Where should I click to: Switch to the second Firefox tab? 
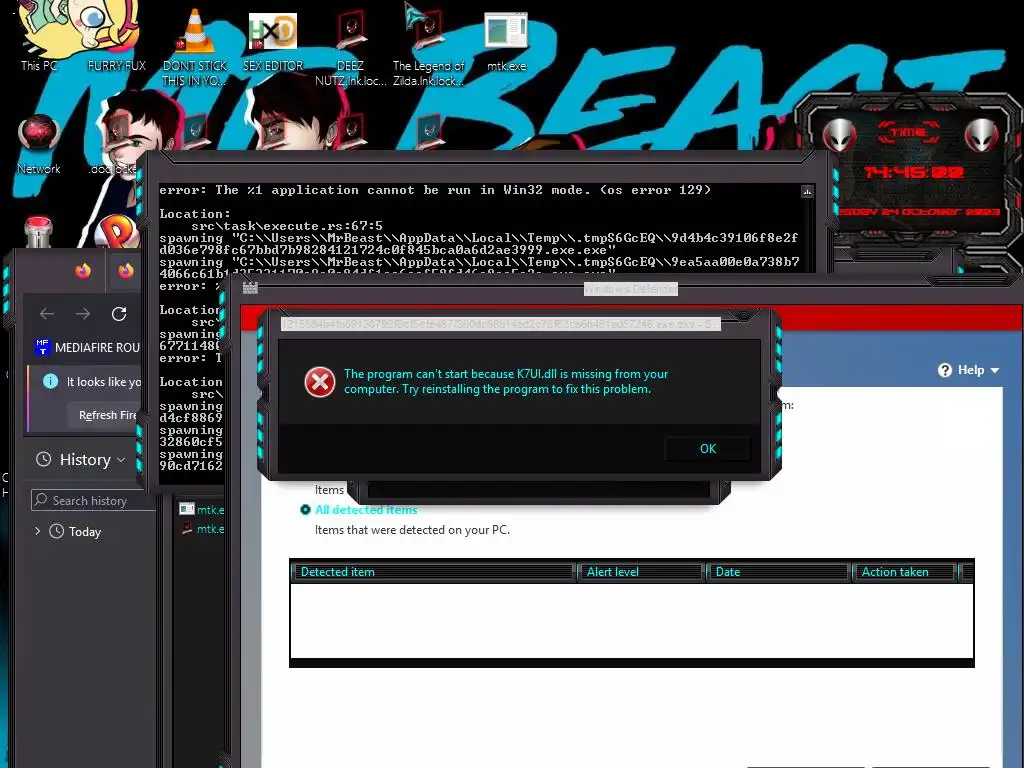tap(126, 270)
